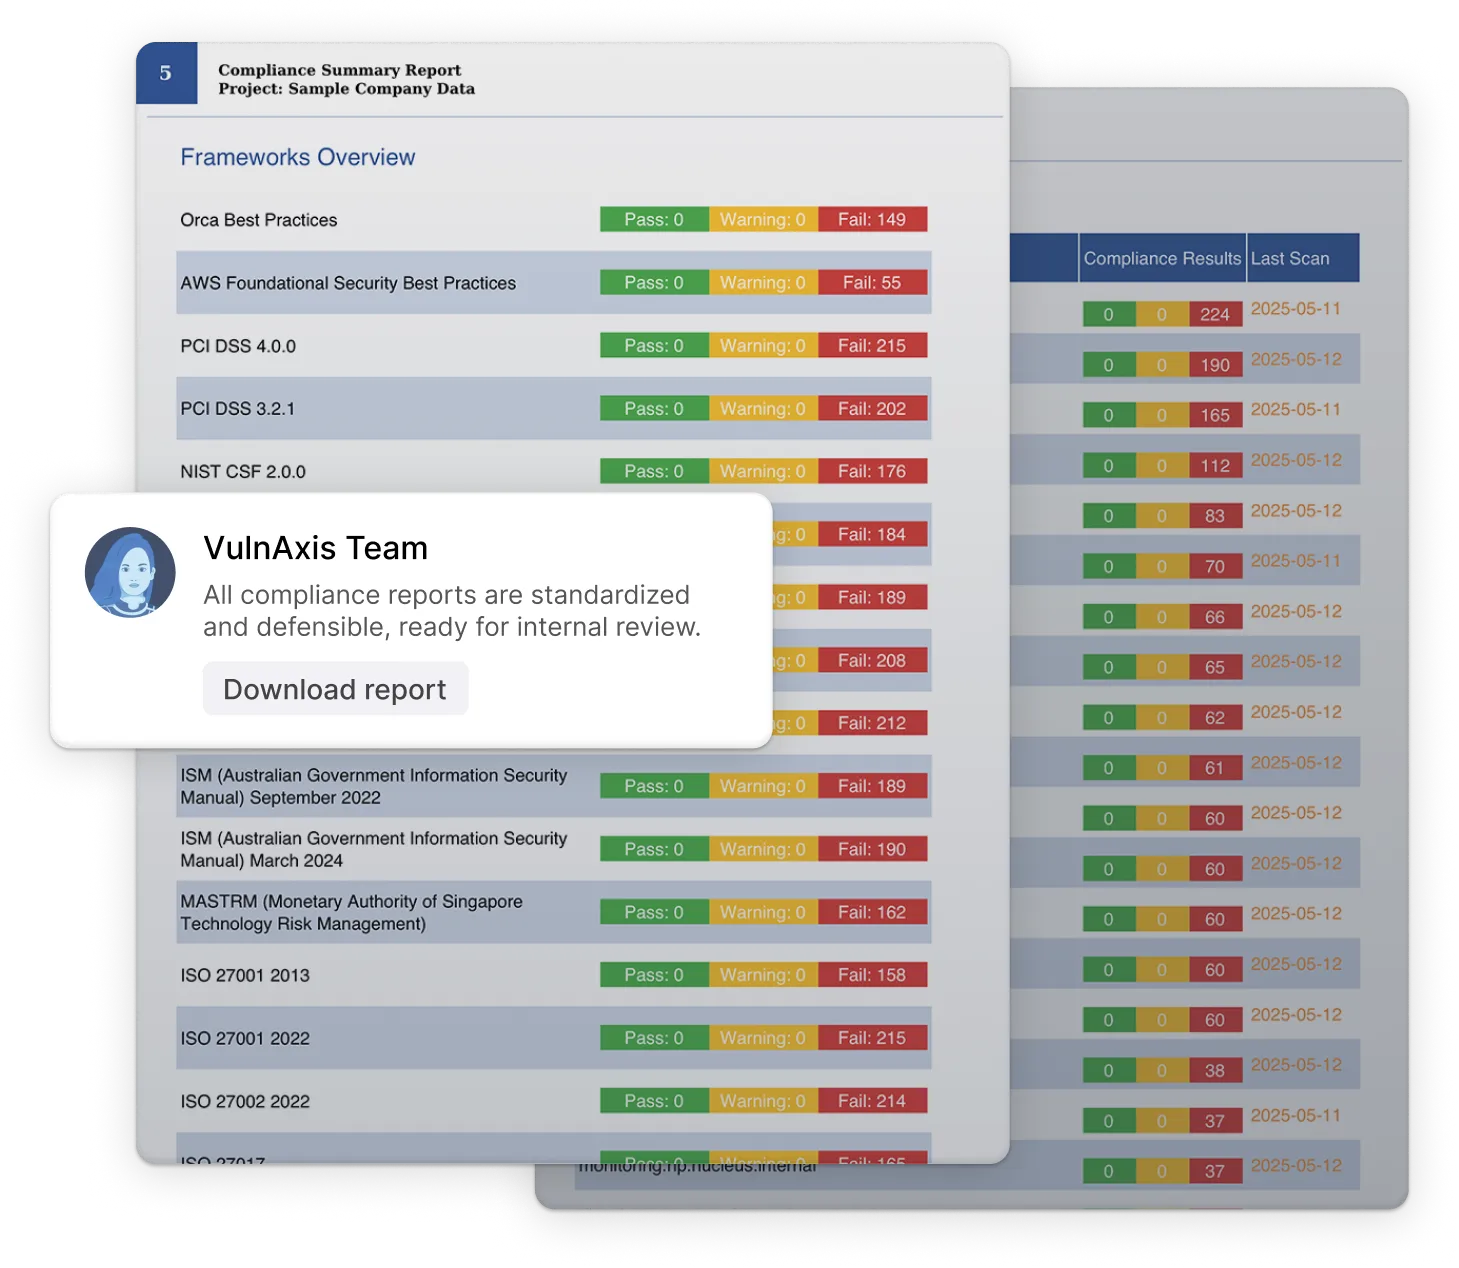Click Compliance Results column header in back report
The height and width of the screenshot is (1268, 1459).
click(x=1162, y=258)
